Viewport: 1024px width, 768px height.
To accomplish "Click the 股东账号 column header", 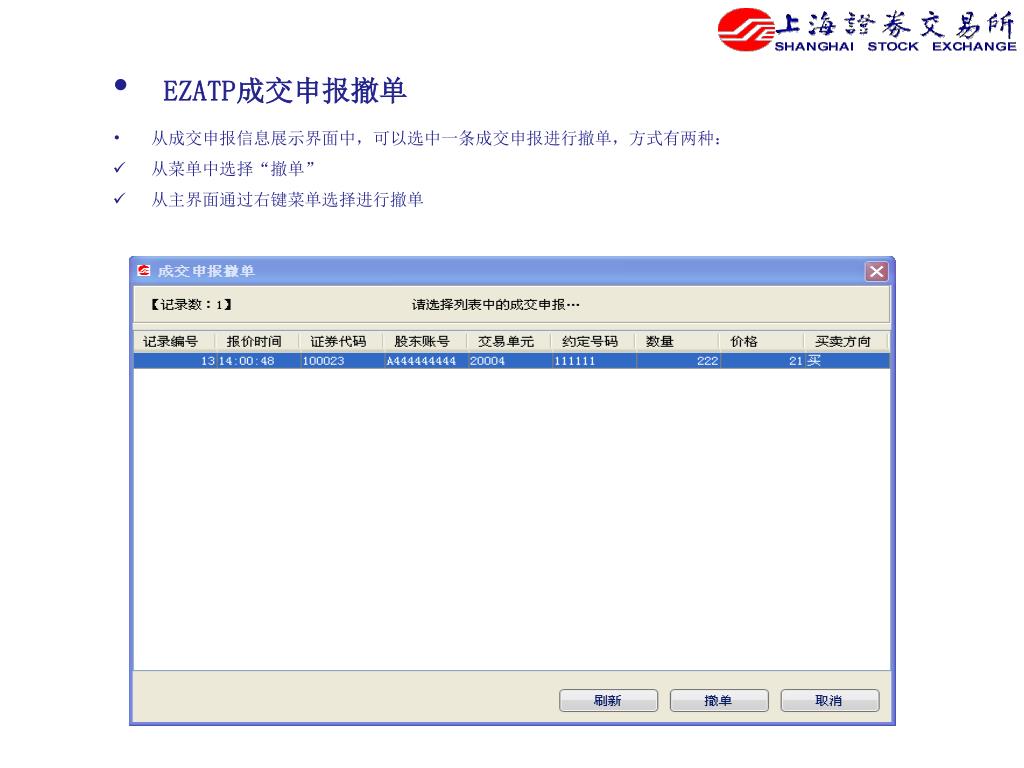I will 424,341.
